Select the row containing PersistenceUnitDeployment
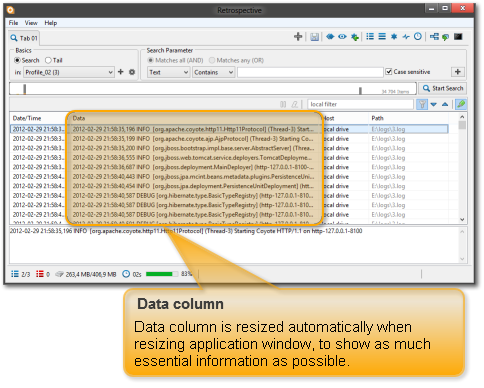 click(229, 186)
